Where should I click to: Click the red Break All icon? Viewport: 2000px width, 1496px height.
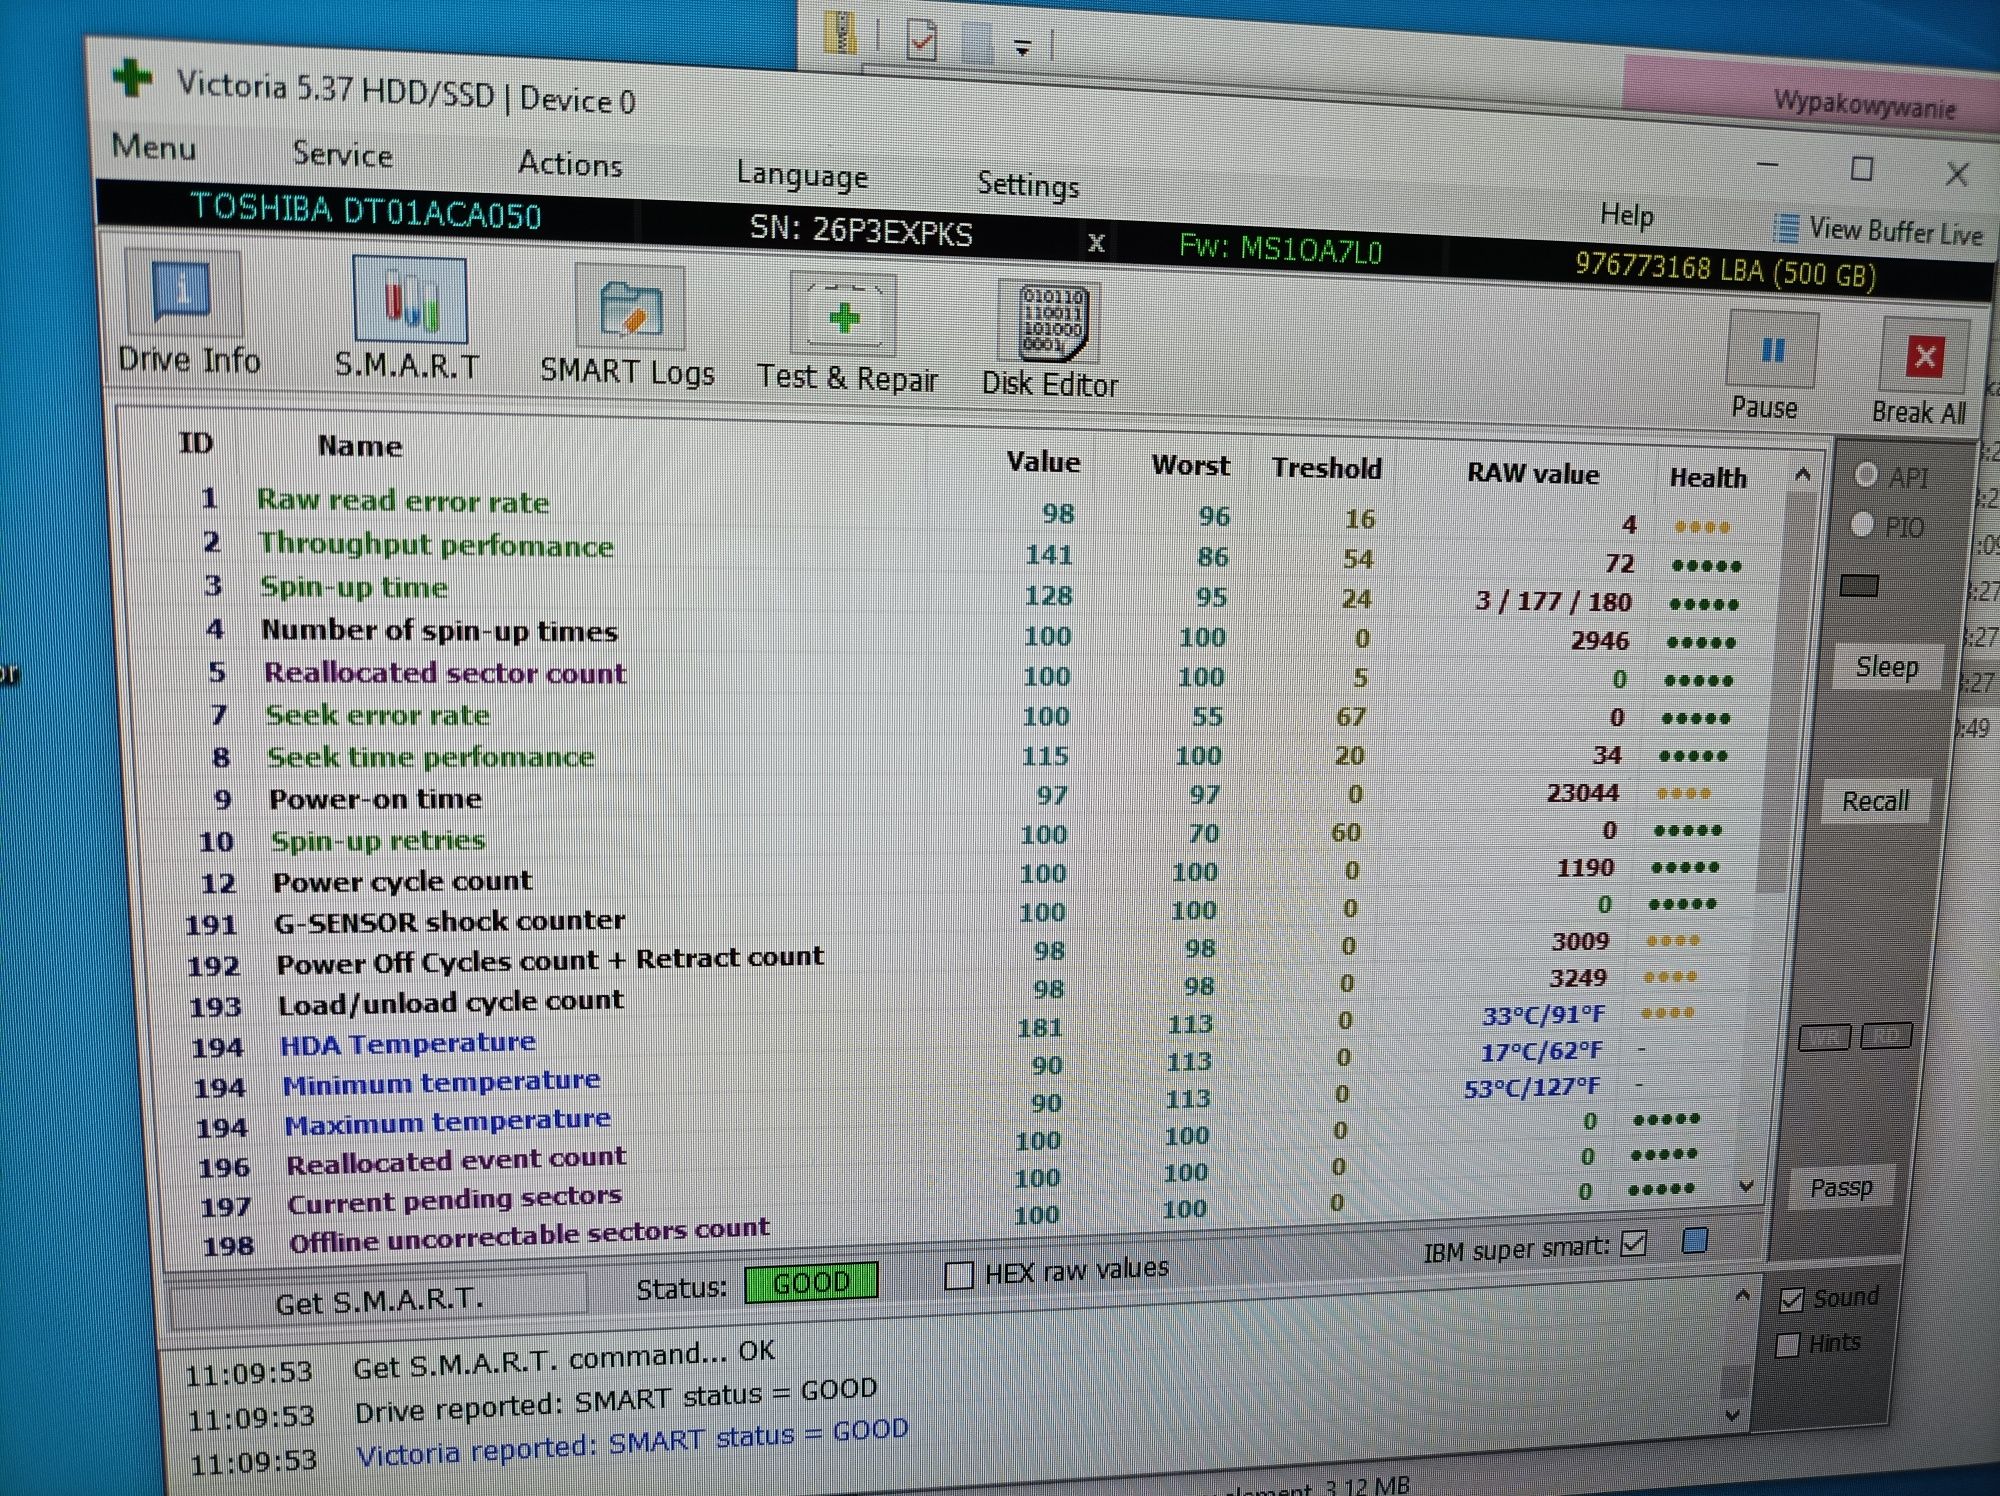(1925, 356)
